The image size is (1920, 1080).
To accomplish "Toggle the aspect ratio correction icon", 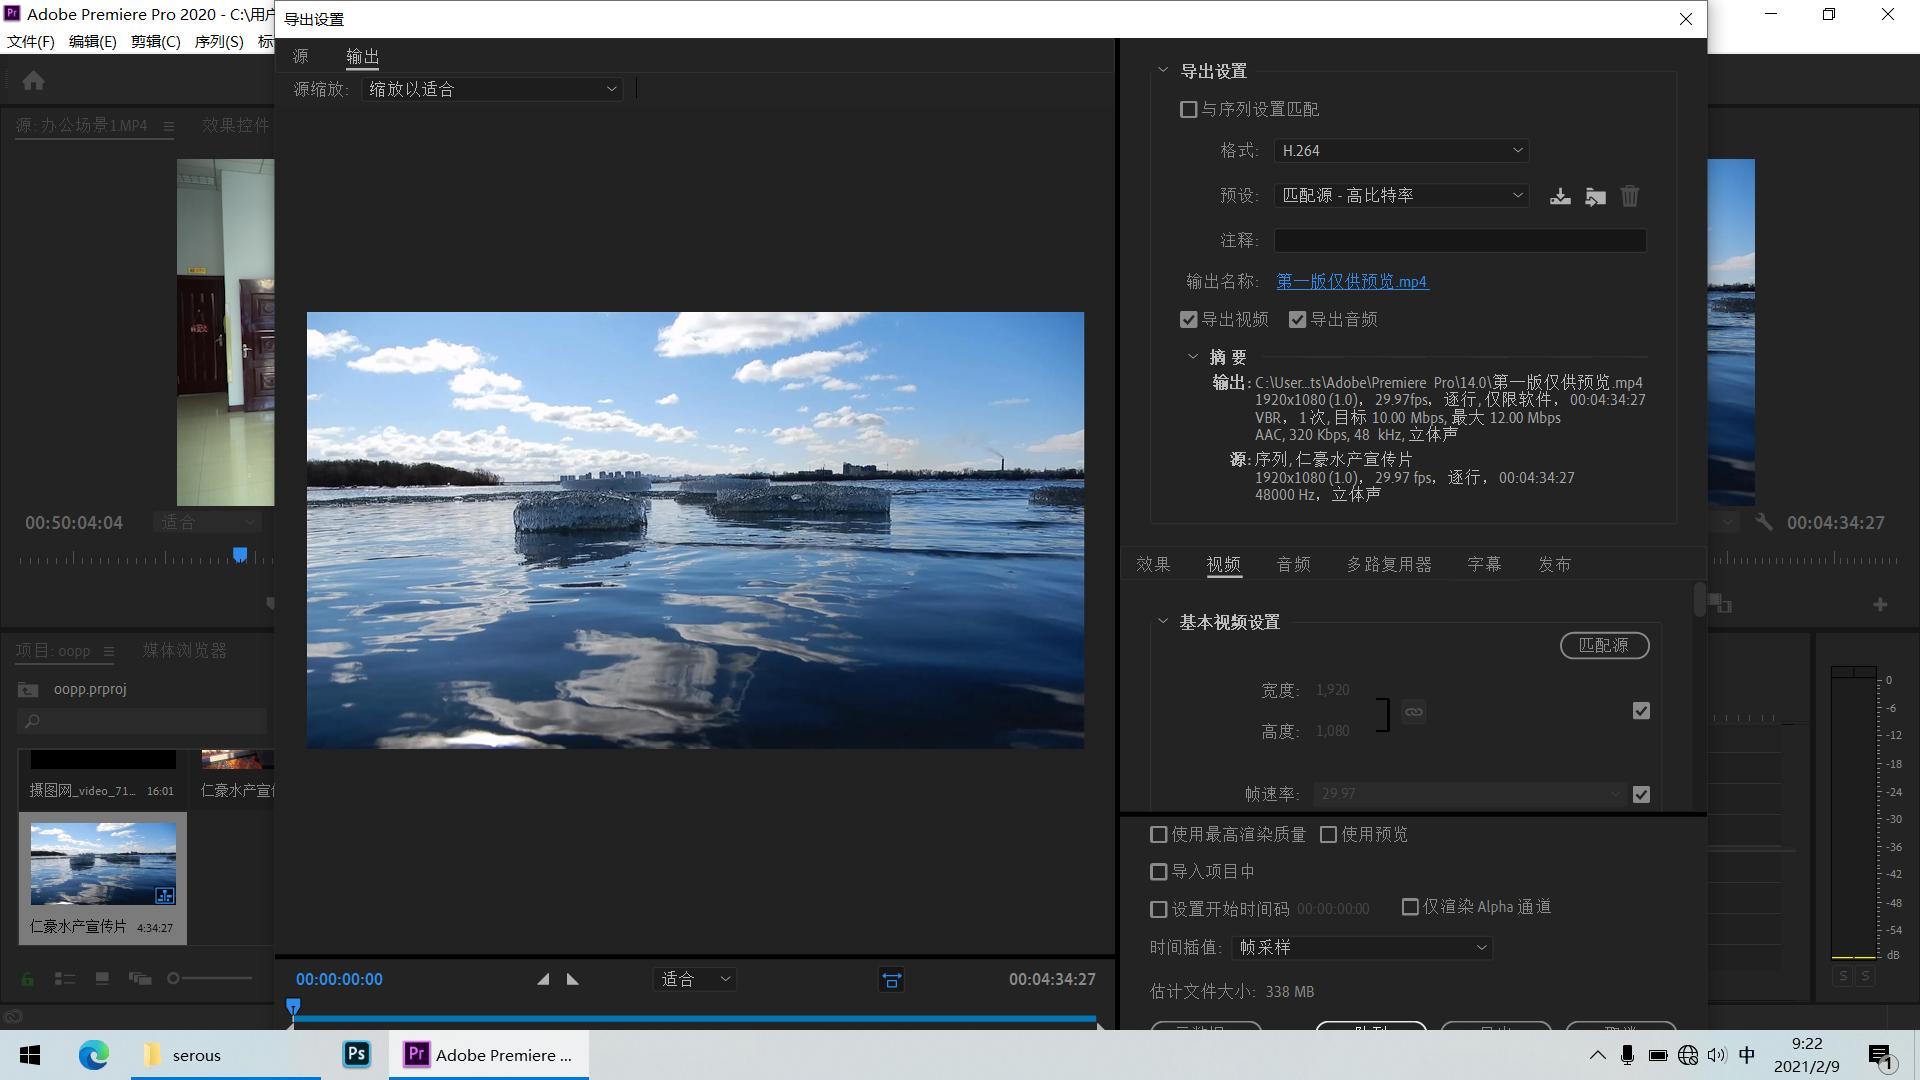I will pyautogui.click(x=891, y=980).
